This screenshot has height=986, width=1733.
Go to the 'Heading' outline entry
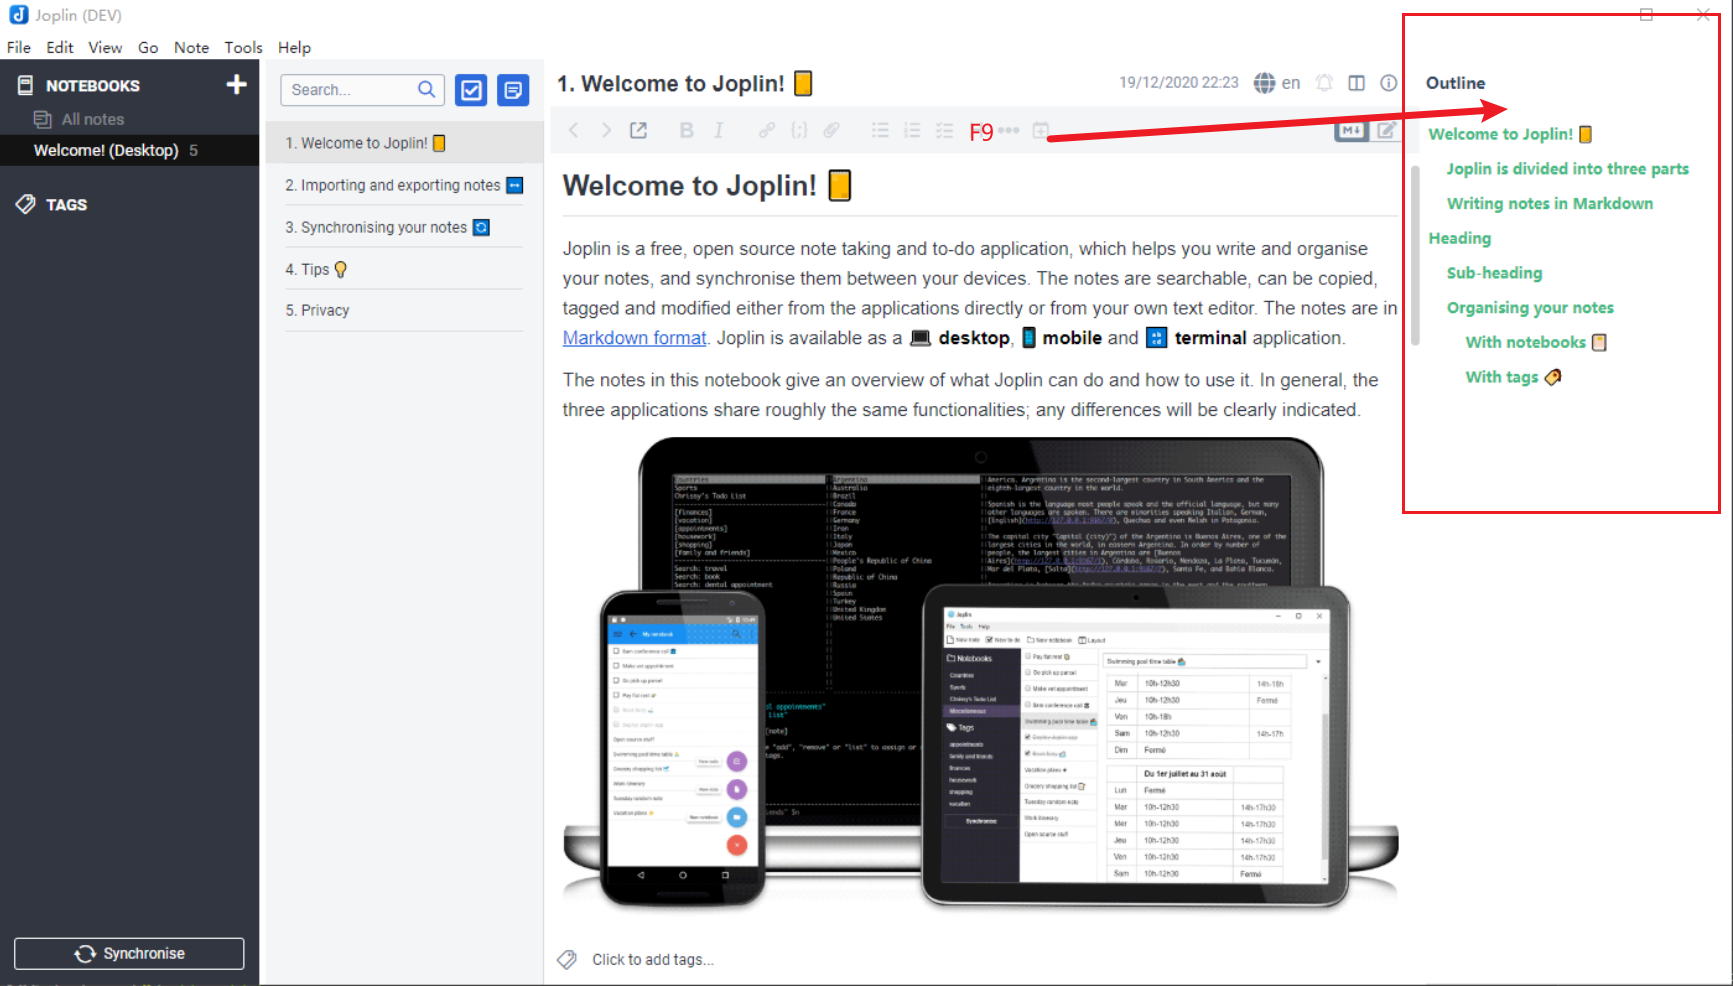point(1459,238)
